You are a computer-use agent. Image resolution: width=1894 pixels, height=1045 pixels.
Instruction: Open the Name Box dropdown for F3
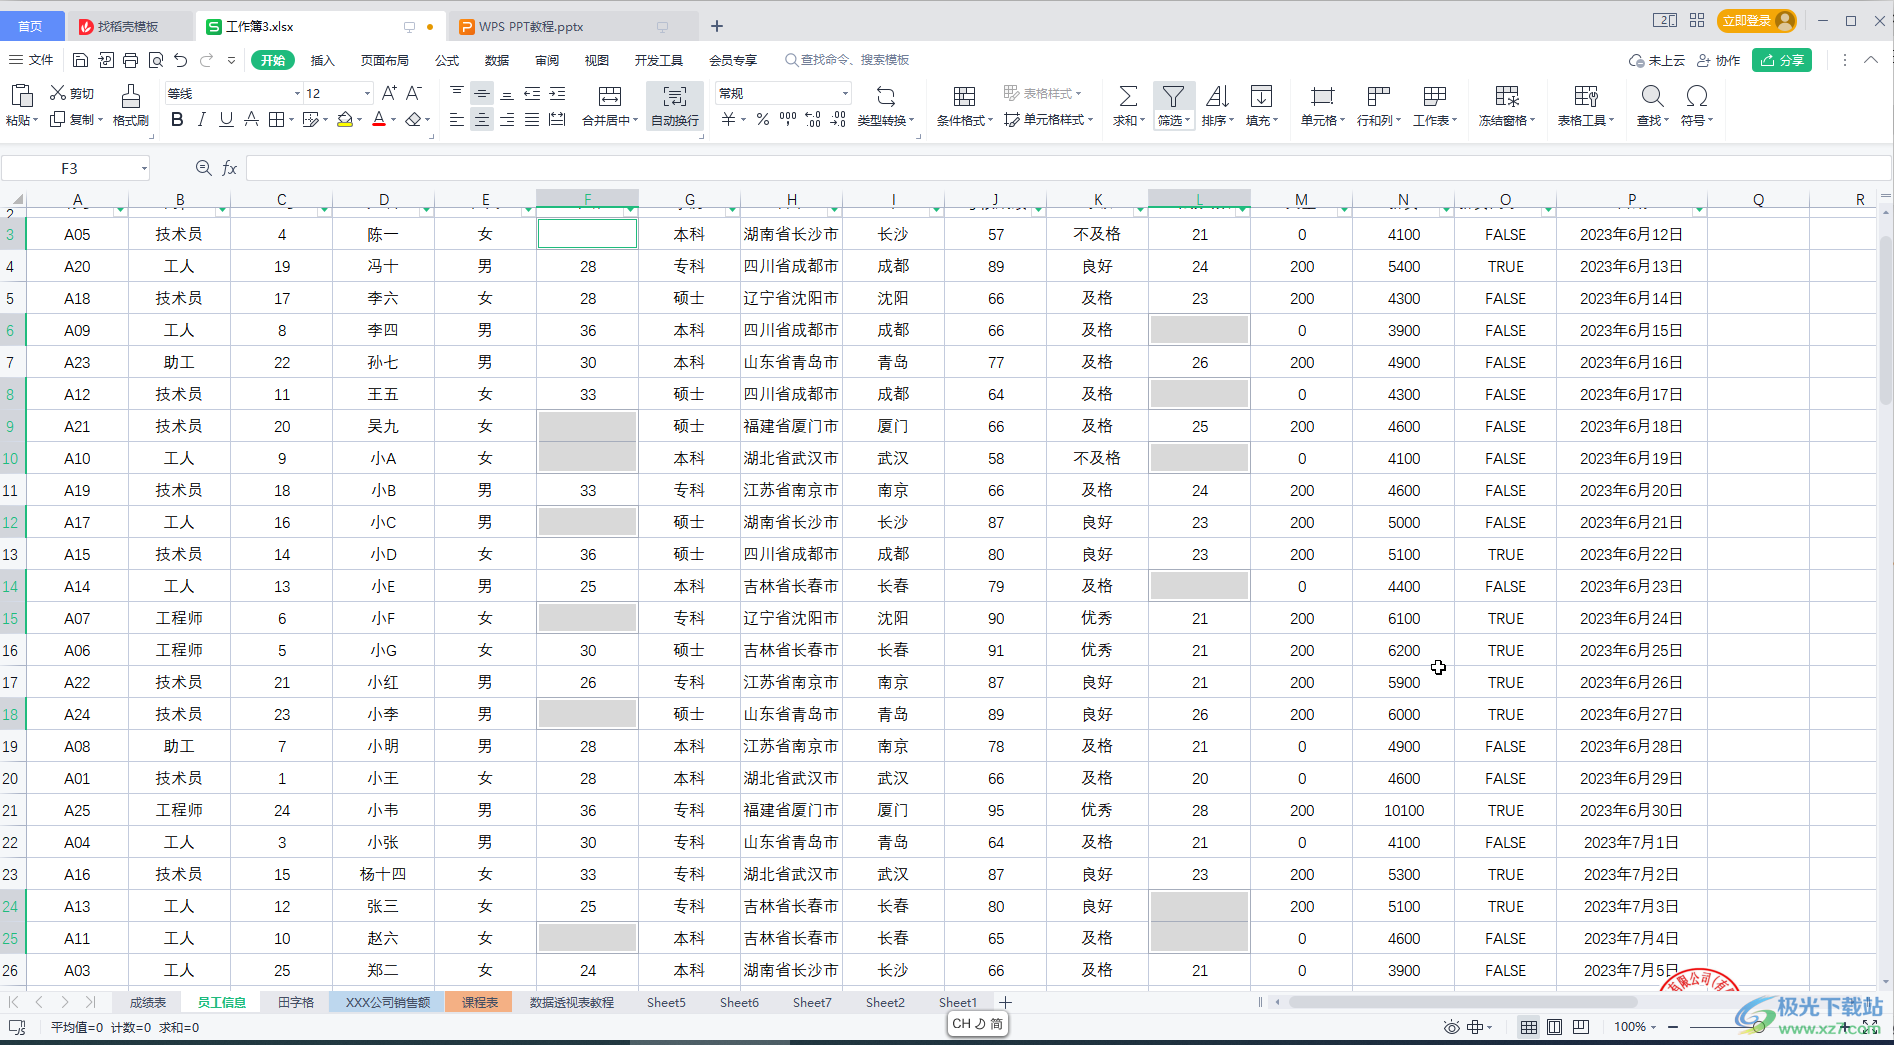click(x=144, y=168)
